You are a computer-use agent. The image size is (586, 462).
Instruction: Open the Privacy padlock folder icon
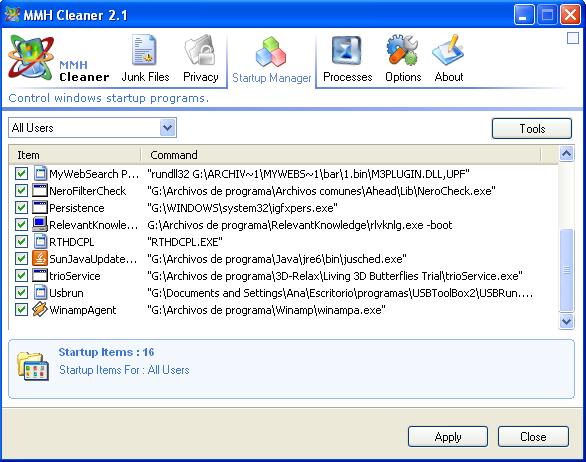200,50
